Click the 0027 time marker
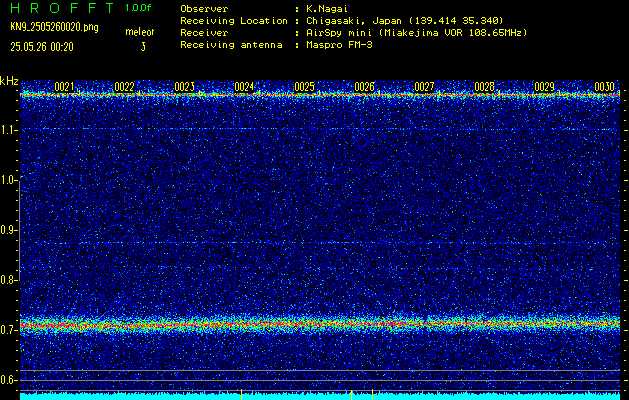The image size is (629, 400). (424, 87)
